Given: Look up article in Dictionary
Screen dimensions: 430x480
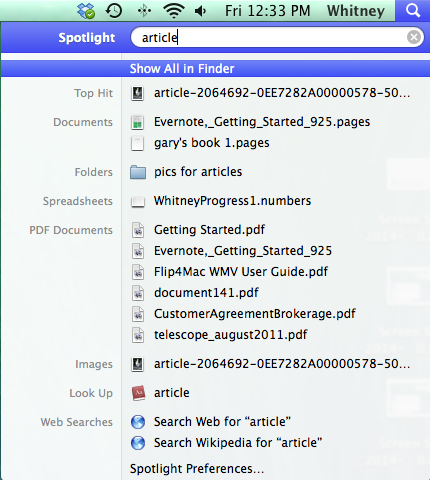Looking at the screenshot, I should (172, 393).
